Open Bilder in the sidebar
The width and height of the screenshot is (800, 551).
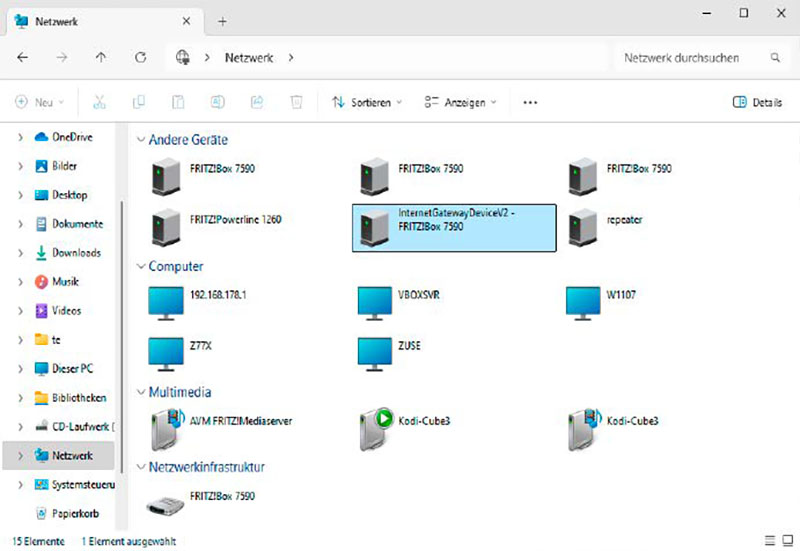[56, 166]
